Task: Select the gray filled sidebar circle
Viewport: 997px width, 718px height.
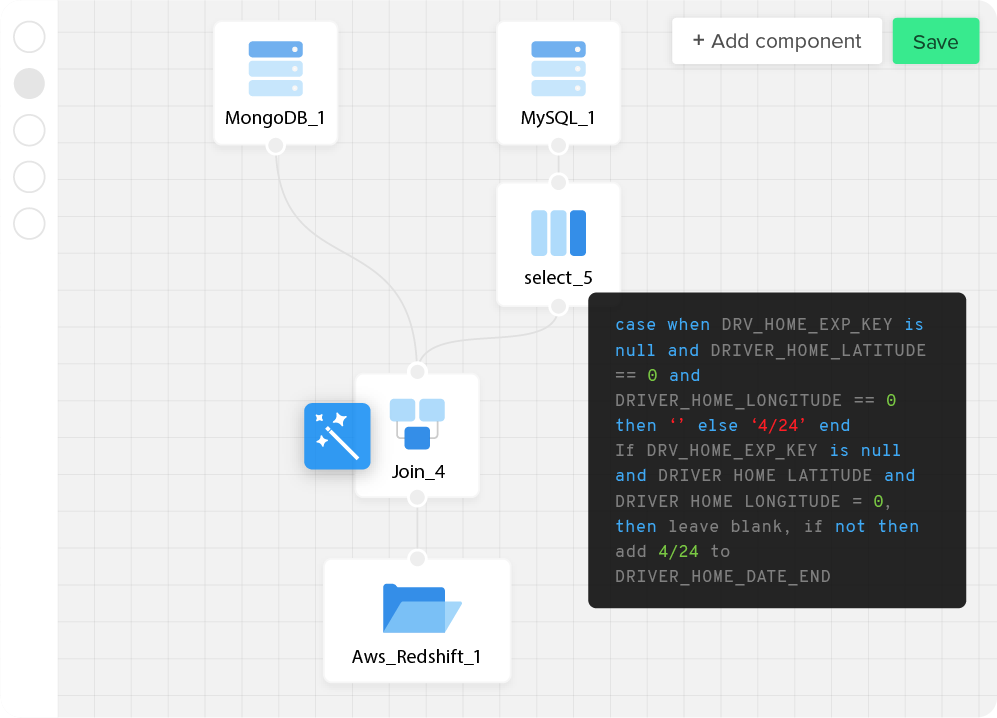Action: click(29, 84)
